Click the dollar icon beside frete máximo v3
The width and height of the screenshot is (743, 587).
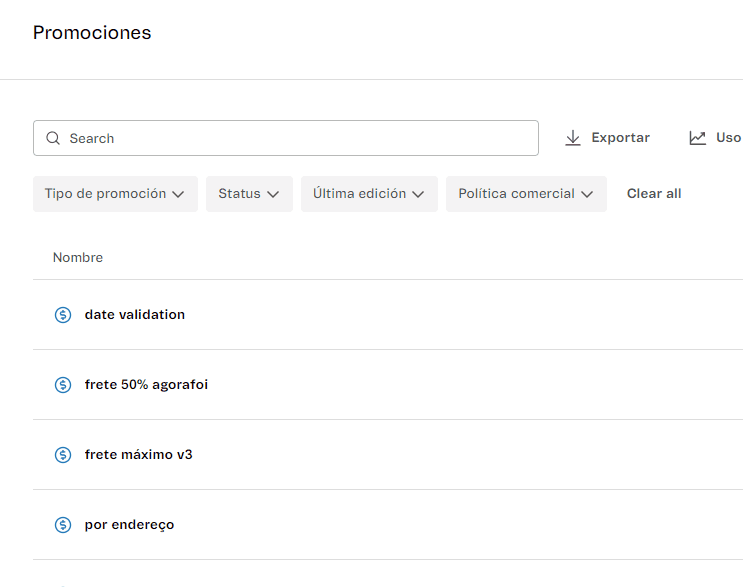coord(63,455)
